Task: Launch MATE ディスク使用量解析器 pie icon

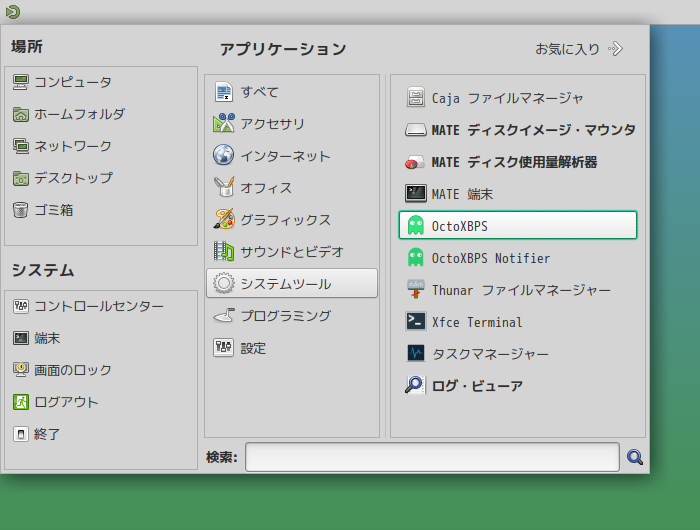Action: point(416,162)
